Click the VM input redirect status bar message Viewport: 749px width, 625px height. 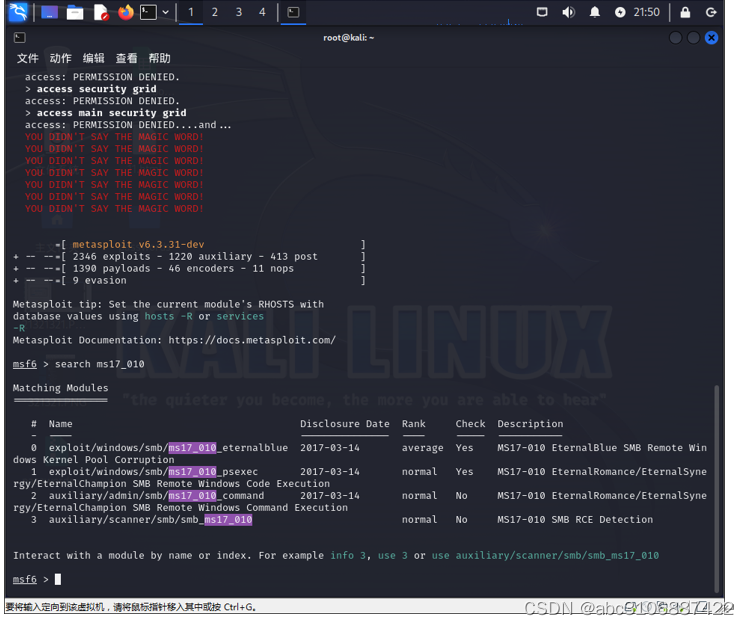[x=130, y=607]
